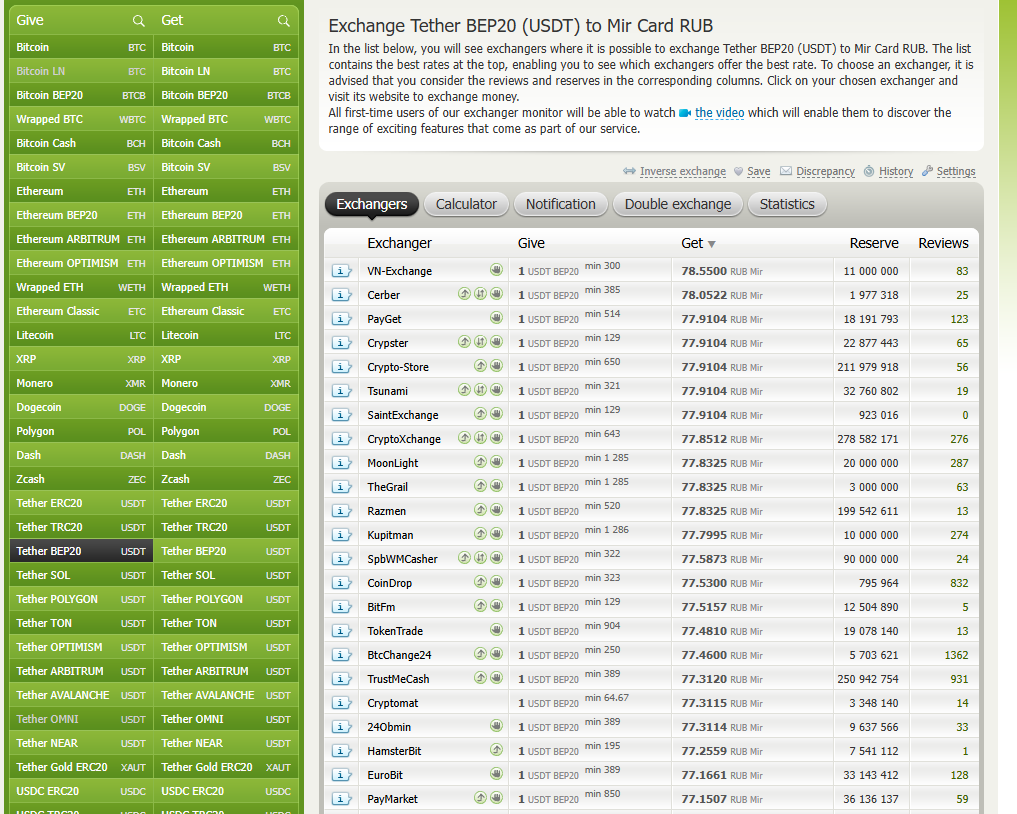Click the 832 reviews count for CoinDrop
This screenshot has height=814, width=1017.
959,583
